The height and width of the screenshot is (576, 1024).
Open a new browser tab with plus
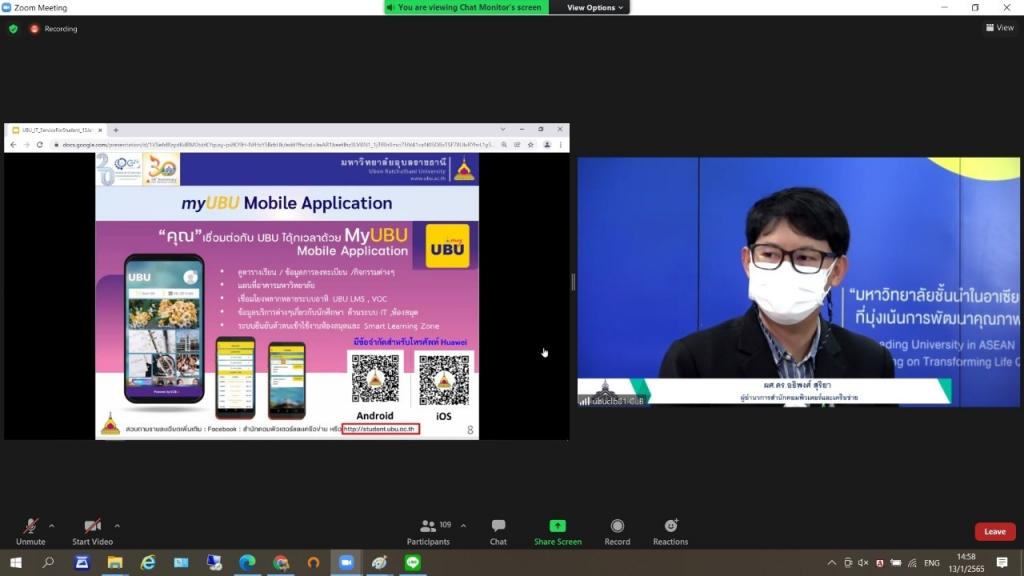click(x=116, y=130)
